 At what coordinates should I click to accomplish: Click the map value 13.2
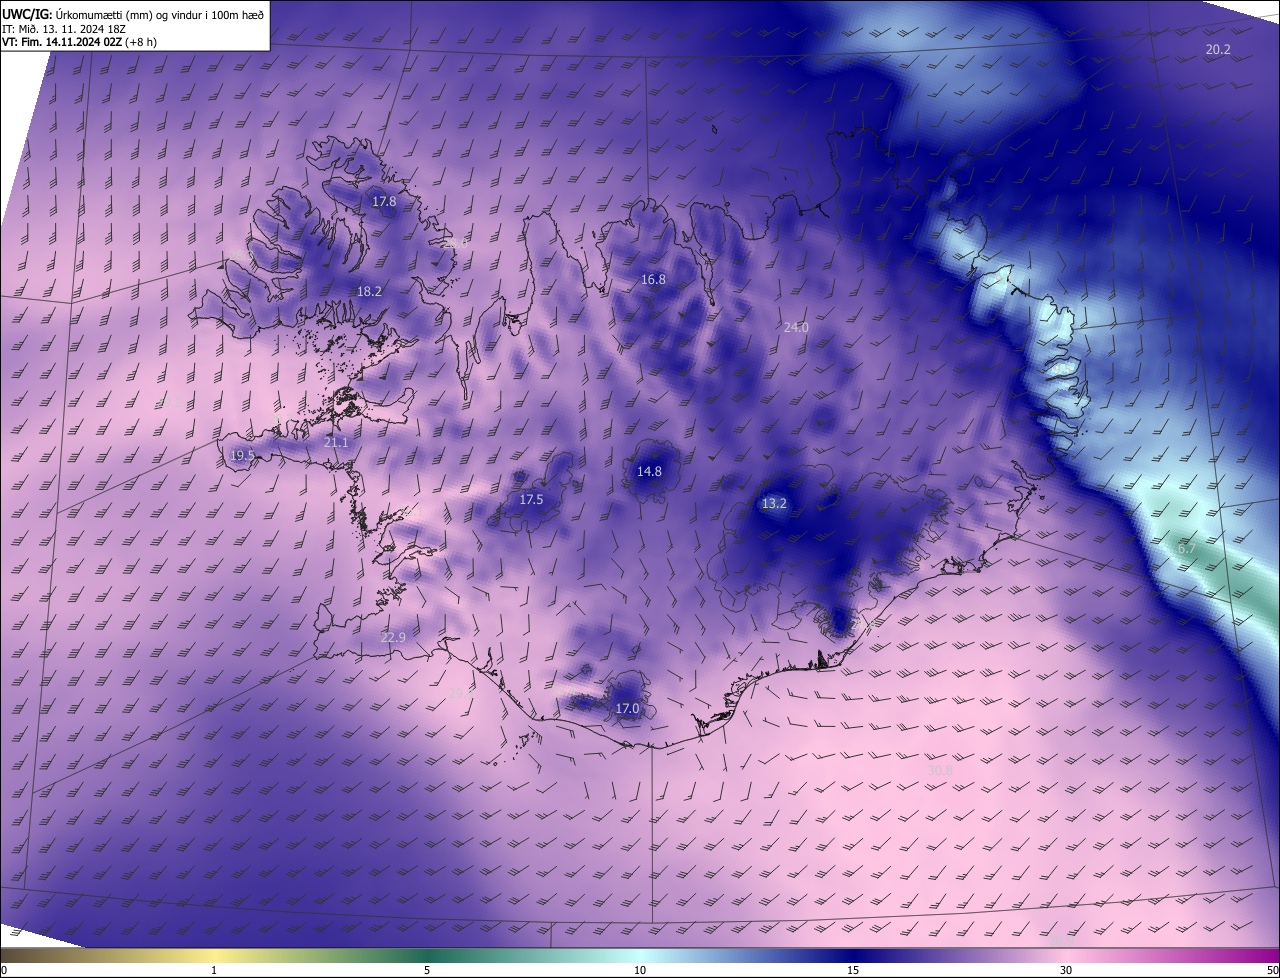tap(774, 504)
